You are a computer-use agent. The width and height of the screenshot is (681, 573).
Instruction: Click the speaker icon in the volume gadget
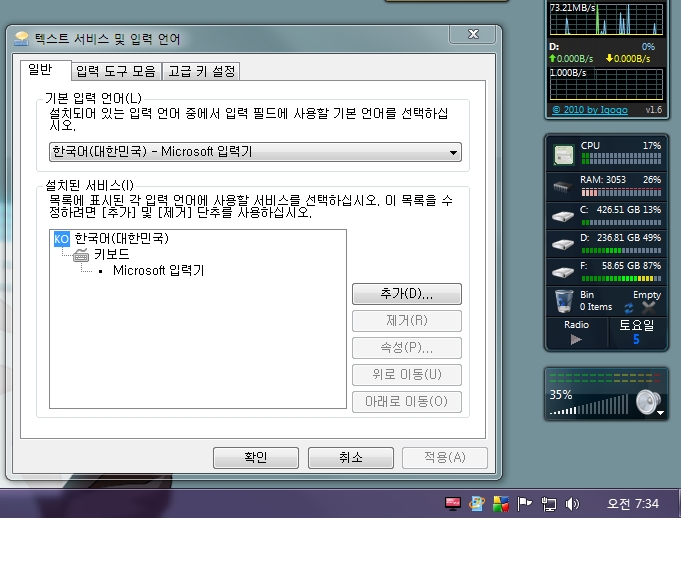tap(647, 402)
